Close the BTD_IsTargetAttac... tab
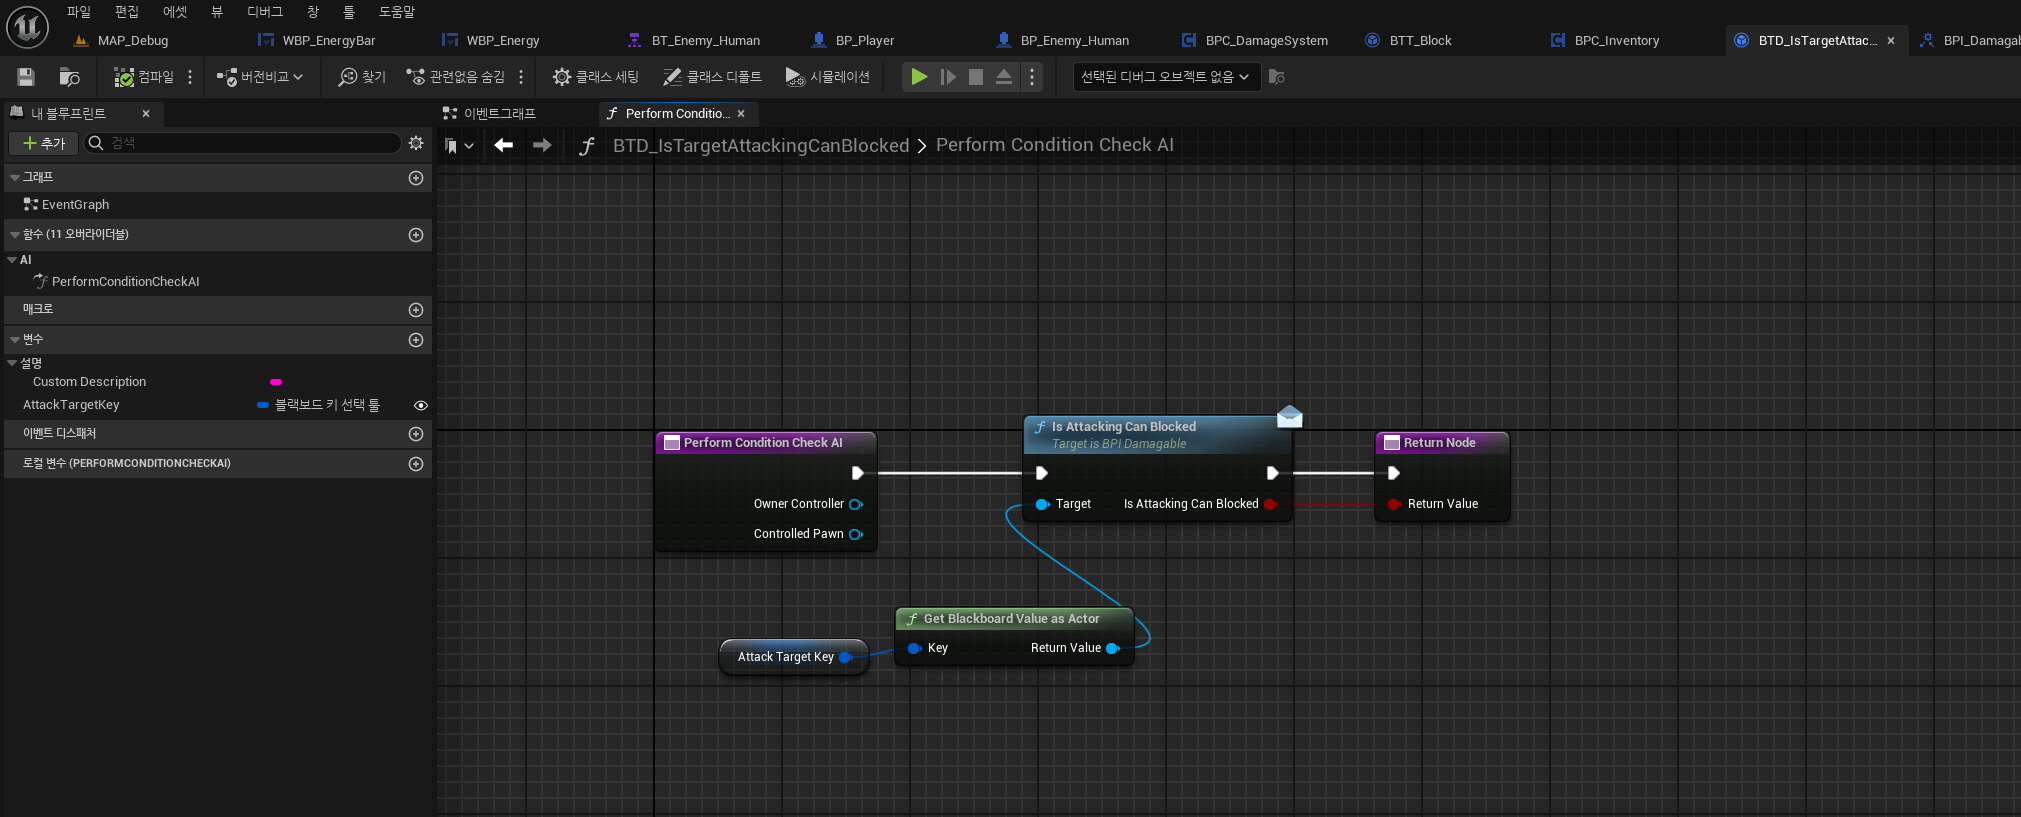This screenshot has height=817, width=2021. pyautogui.click(x=1891, y=41)
